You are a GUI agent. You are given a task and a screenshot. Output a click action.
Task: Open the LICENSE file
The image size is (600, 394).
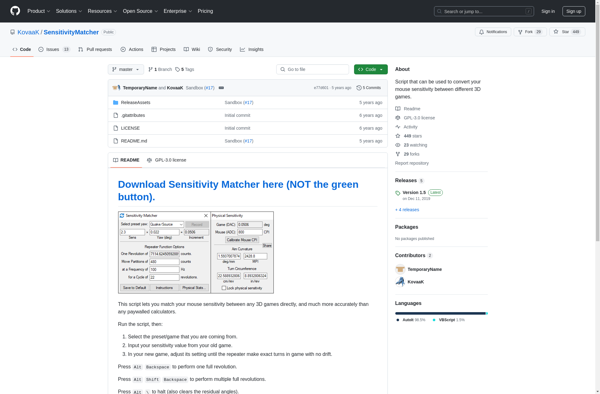coord(130,128)
